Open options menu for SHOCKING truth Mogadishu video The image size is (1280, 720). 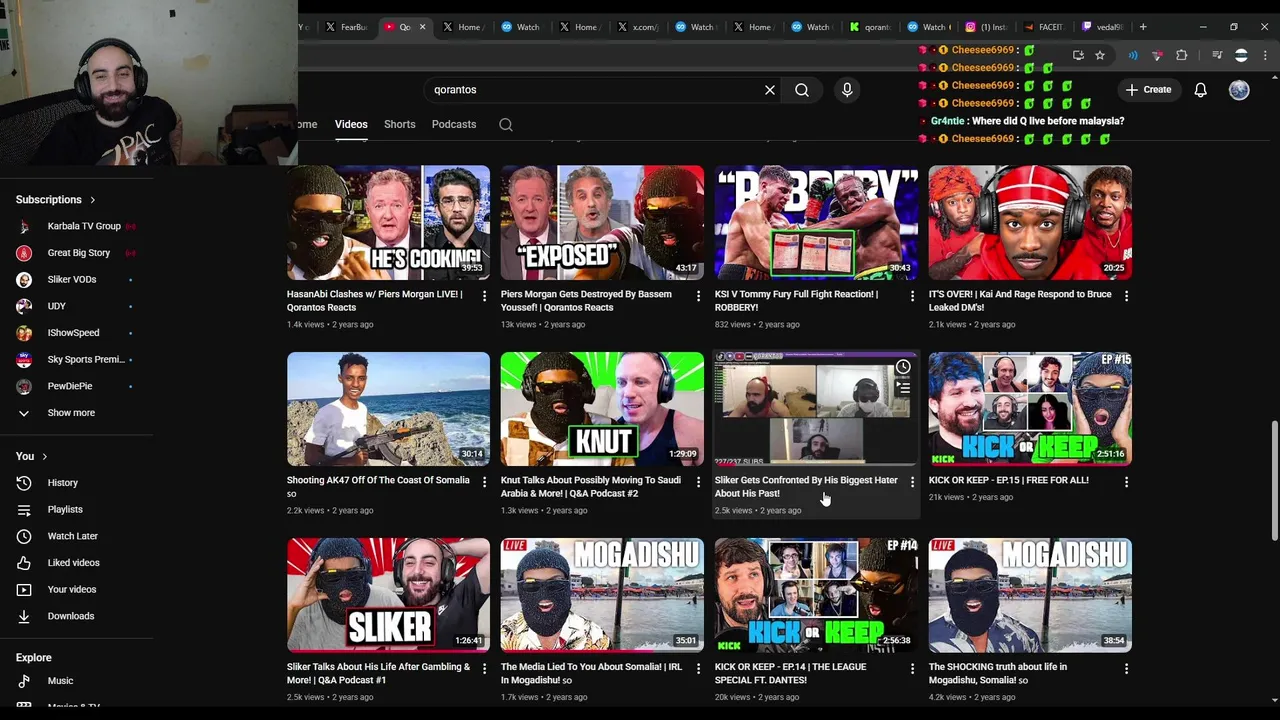click(1126, 668)
